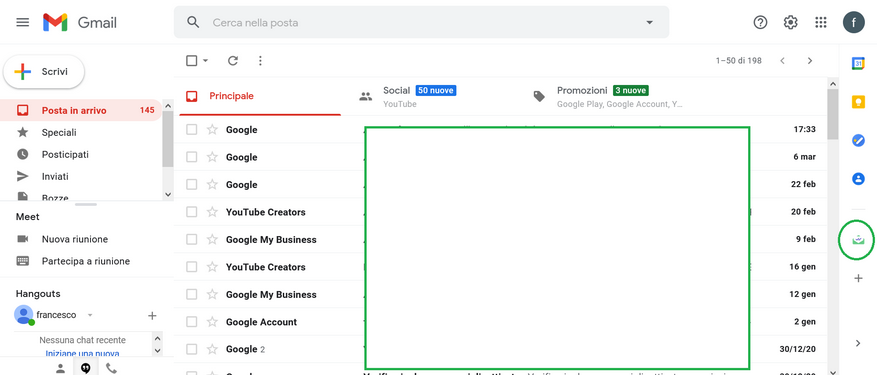Refresh the inbox
877x375 pixels.
pos(233,61)
